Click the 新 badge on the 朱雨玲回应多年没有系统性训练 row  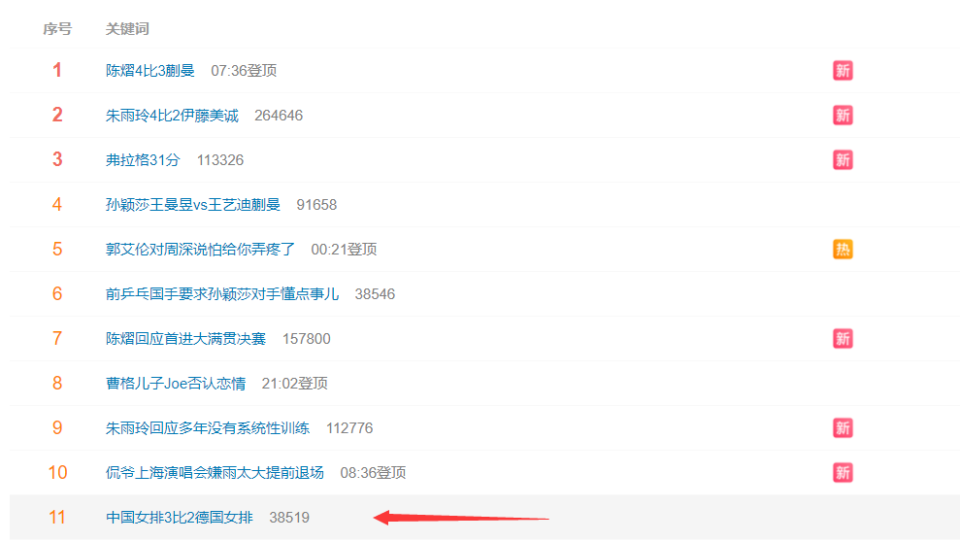(842, 428)
